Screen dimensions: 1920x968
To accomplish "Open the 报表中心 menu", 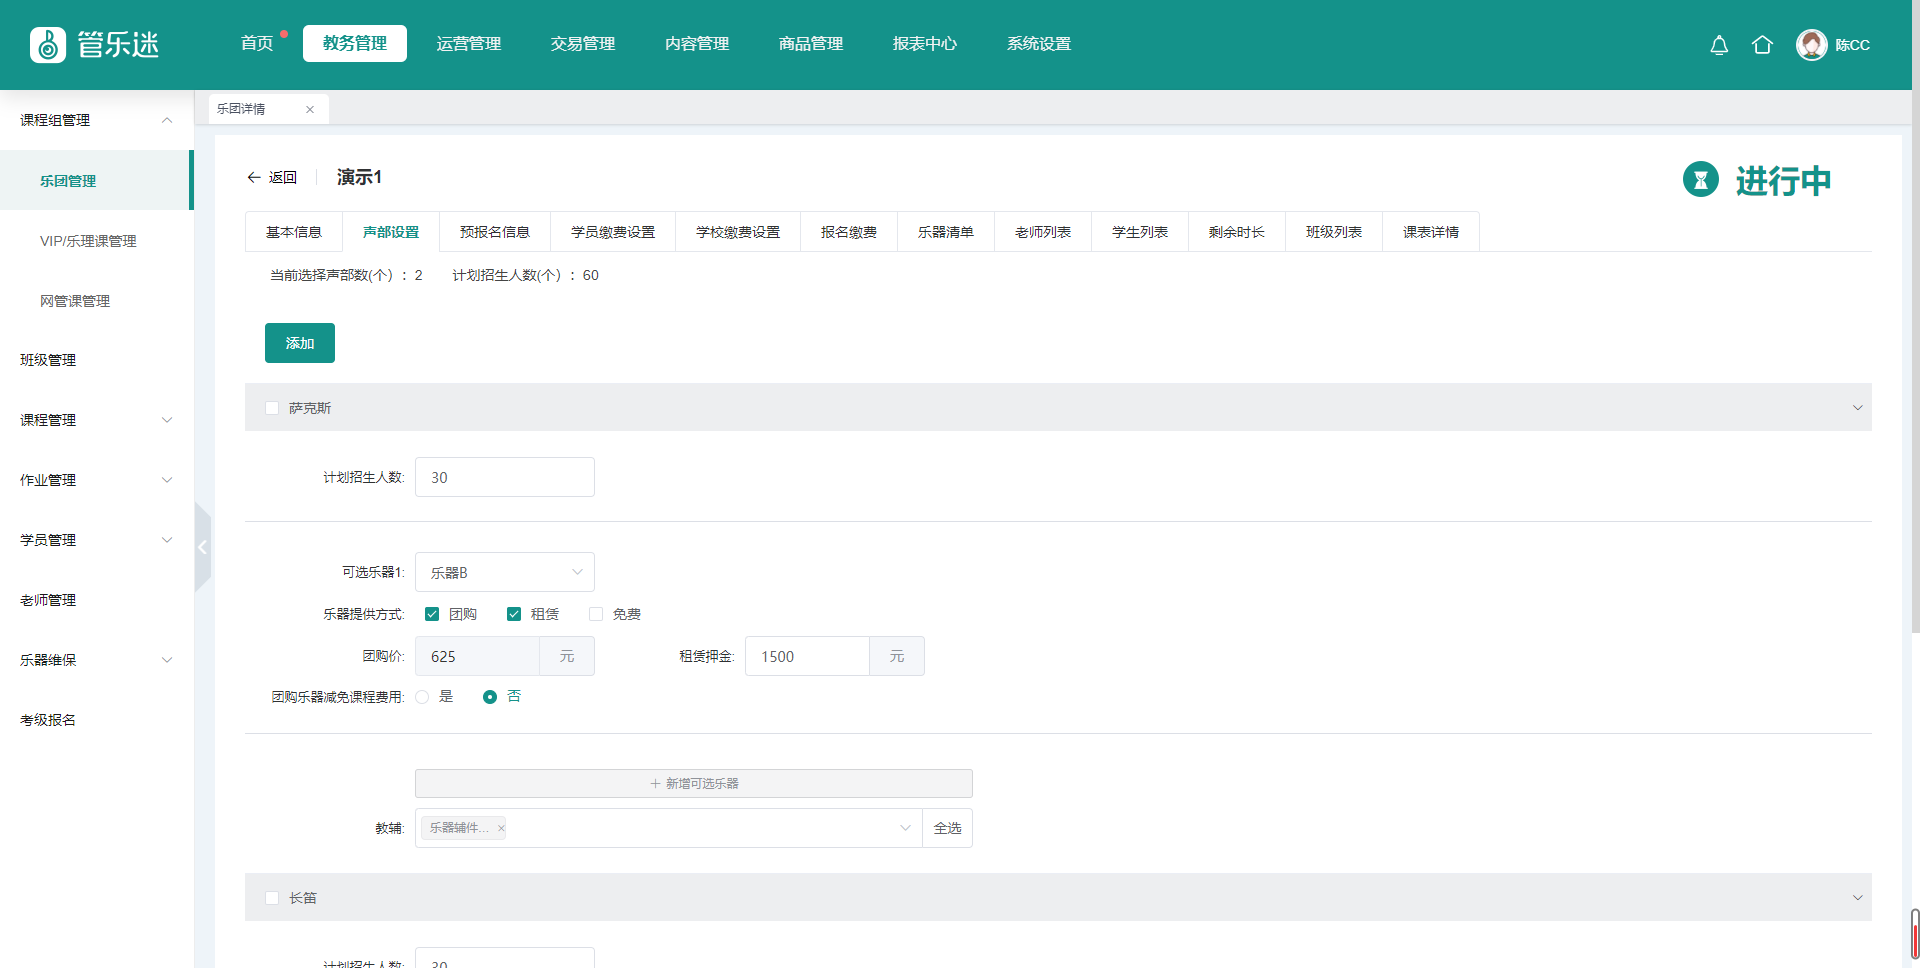I will click(924, 44).
